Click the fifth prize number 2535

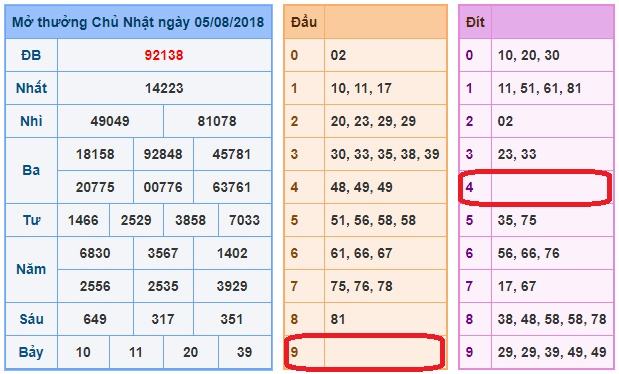(x=163, y=286)
